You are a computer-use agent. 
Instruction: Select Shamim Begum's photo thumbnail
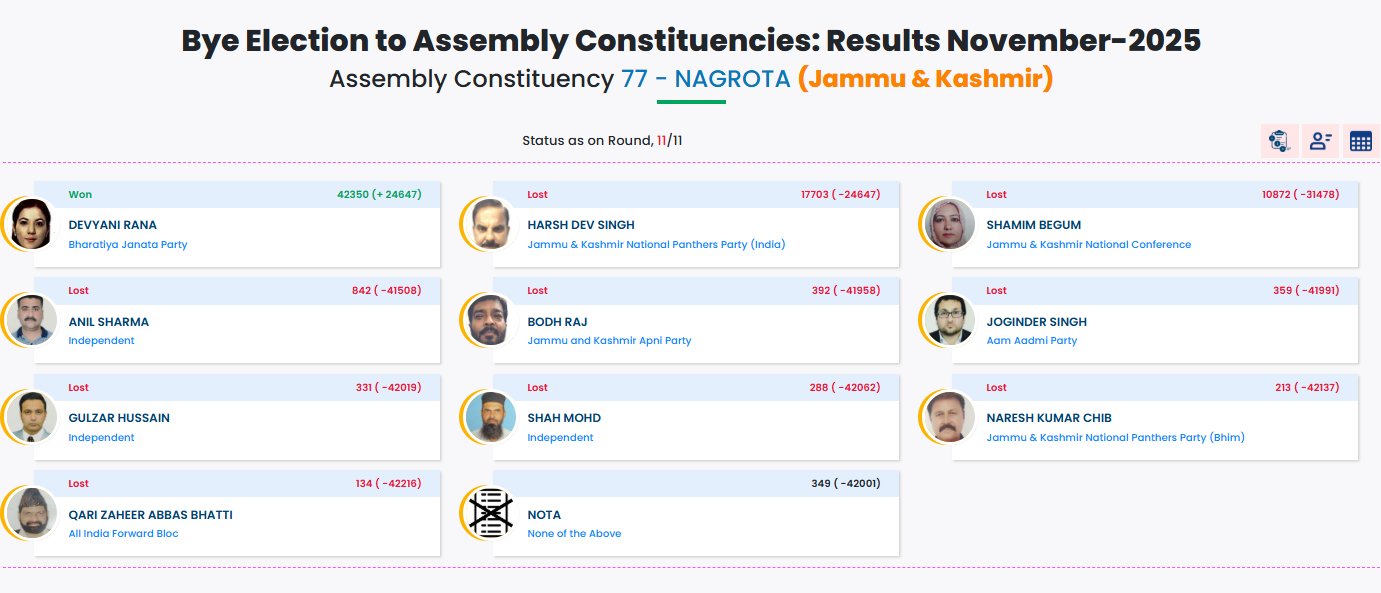(x=950, y=224)
